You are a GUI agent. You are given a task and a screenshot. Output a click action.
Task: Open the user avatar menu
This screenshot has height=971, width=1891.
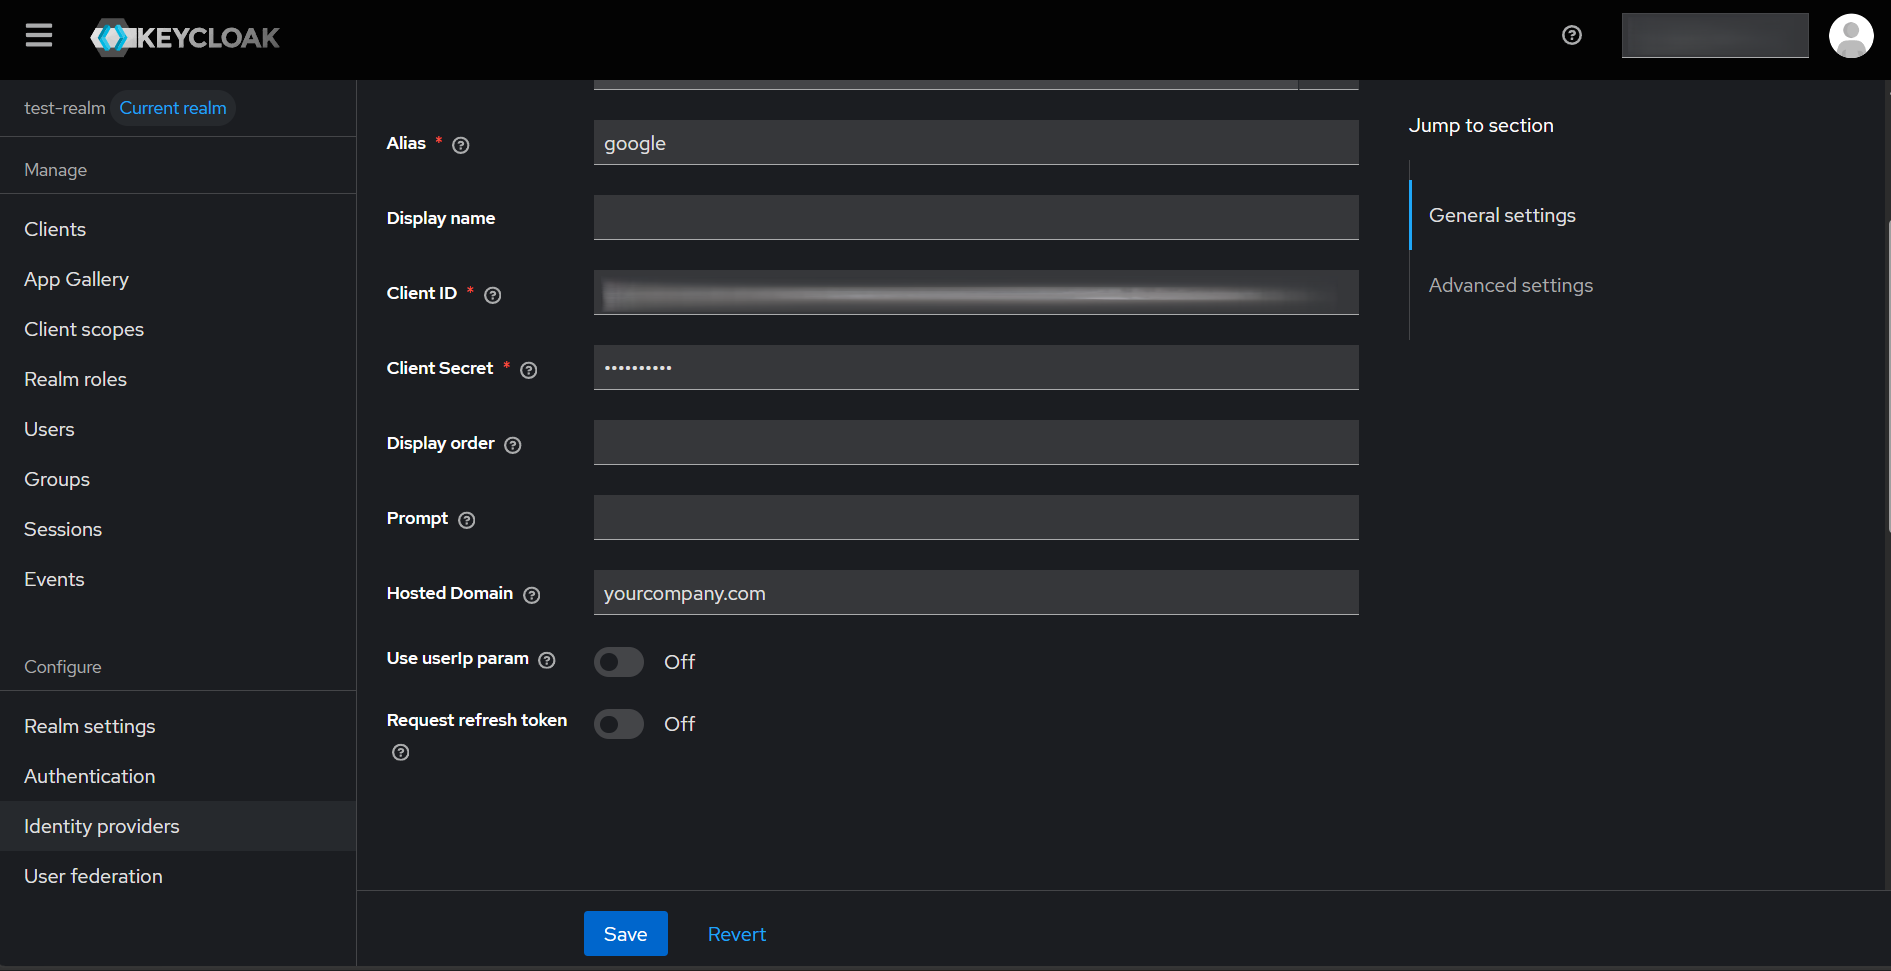(1851, 36)
